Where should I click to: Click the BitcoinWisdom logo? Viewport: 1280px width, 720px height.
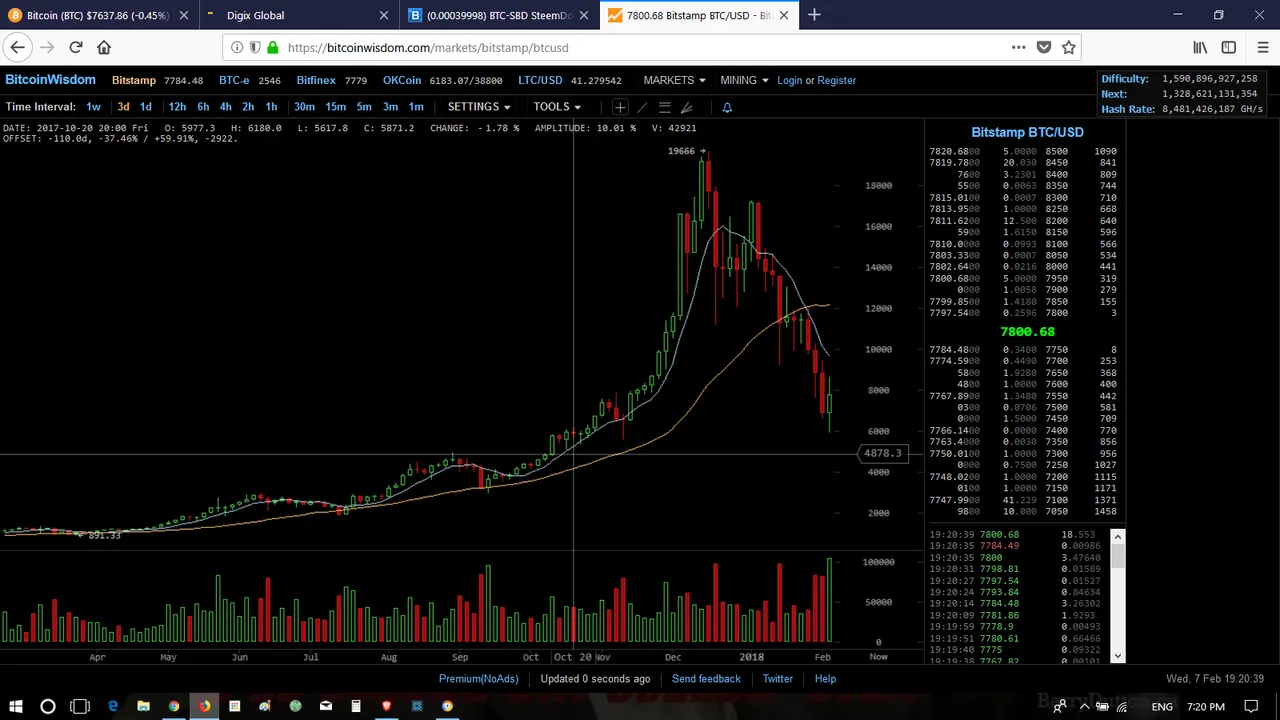[x=50, y=80]
